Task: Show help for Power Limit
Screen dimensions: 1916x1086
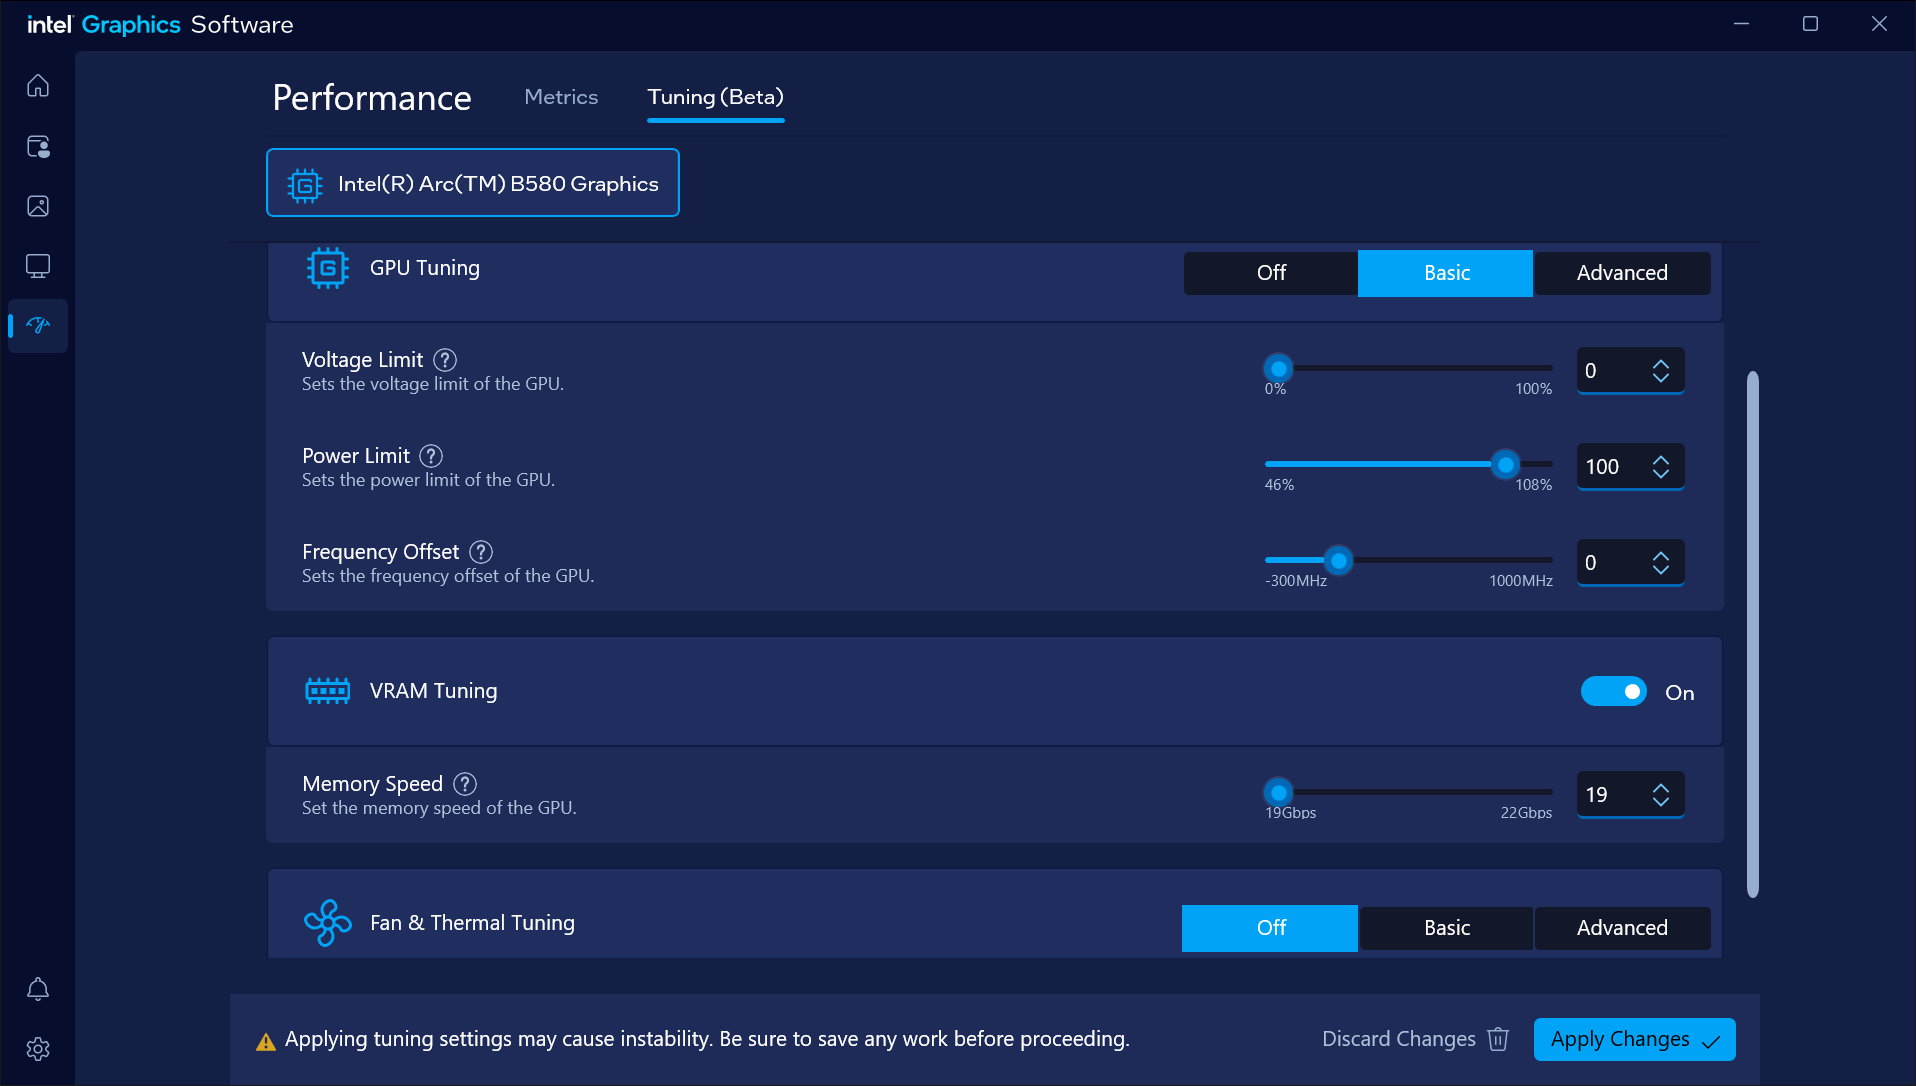Action: click(431, 456)
